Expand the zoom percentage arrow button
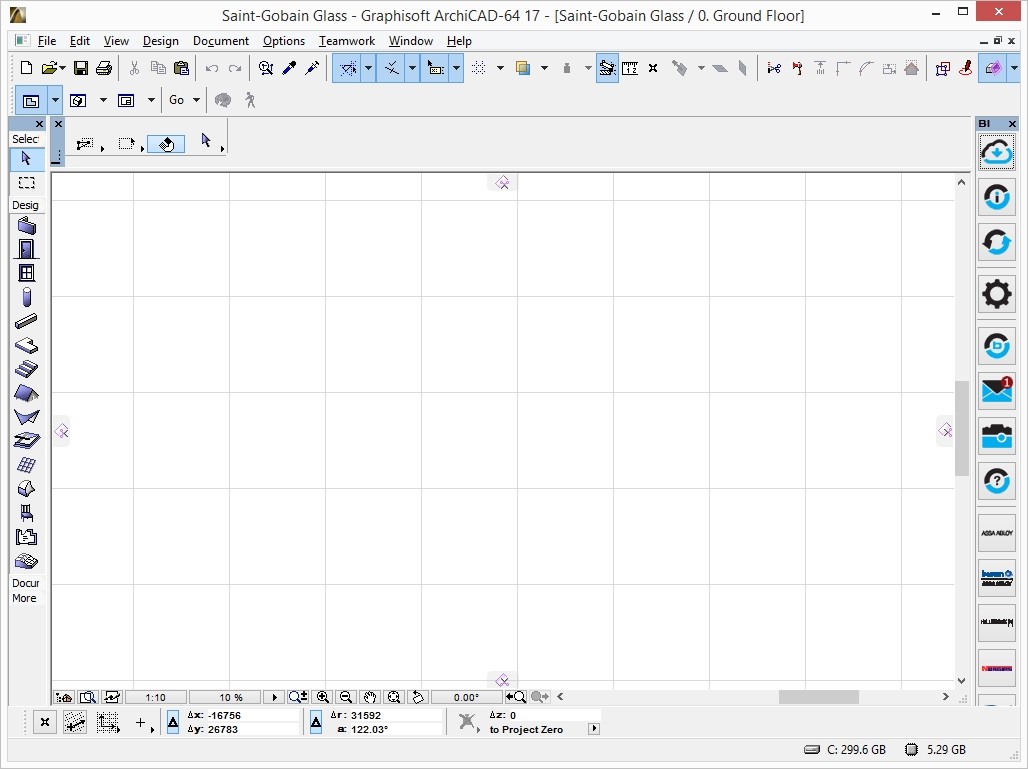Viewport: 1028px width, 769px height. pyautogui.click(x=275, y=697)
